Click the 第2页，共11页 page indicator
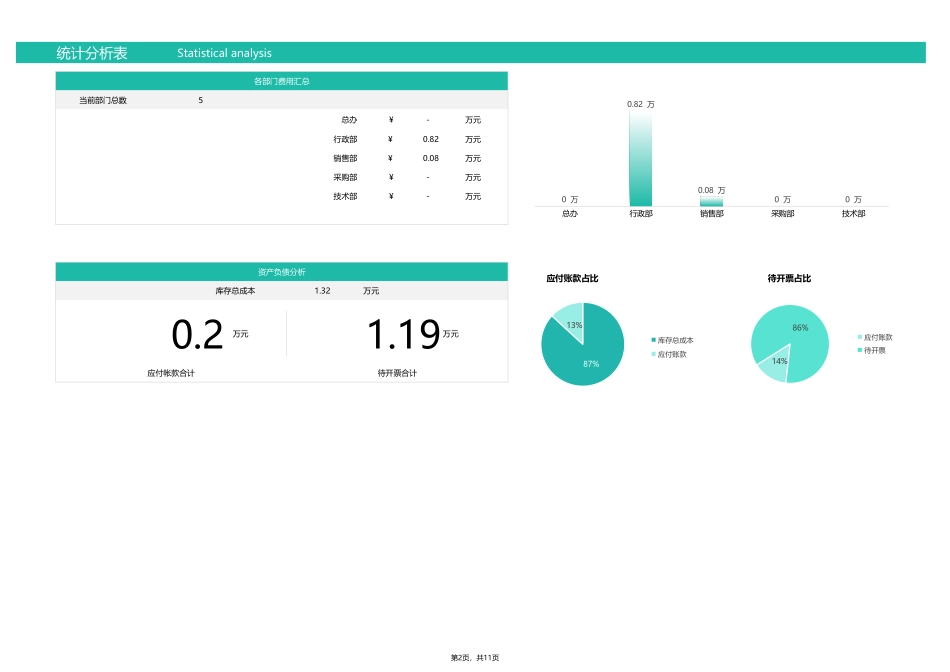The image size is (950, 672). (475, 657)
